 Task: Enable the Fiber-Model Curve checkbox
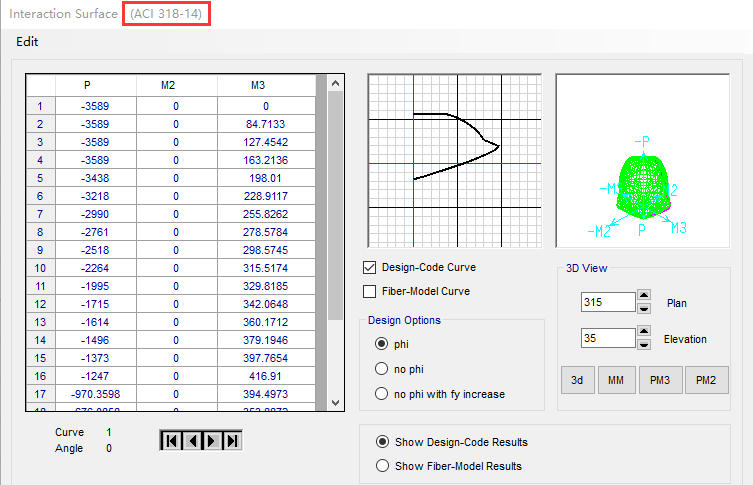pyautogui.click(x=370, y=291)
